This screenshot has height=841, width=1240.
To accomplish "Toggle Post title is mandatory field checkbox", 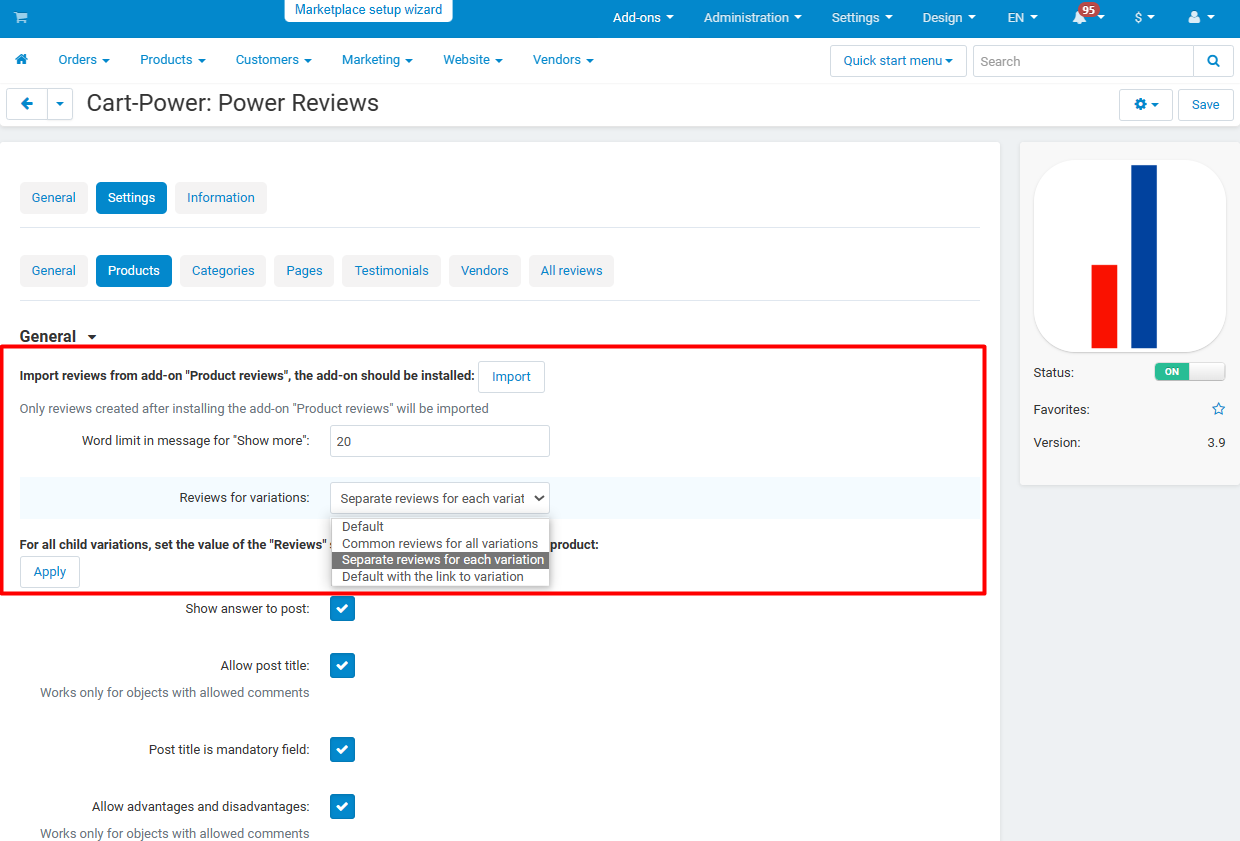I will [x=342, y=749].
